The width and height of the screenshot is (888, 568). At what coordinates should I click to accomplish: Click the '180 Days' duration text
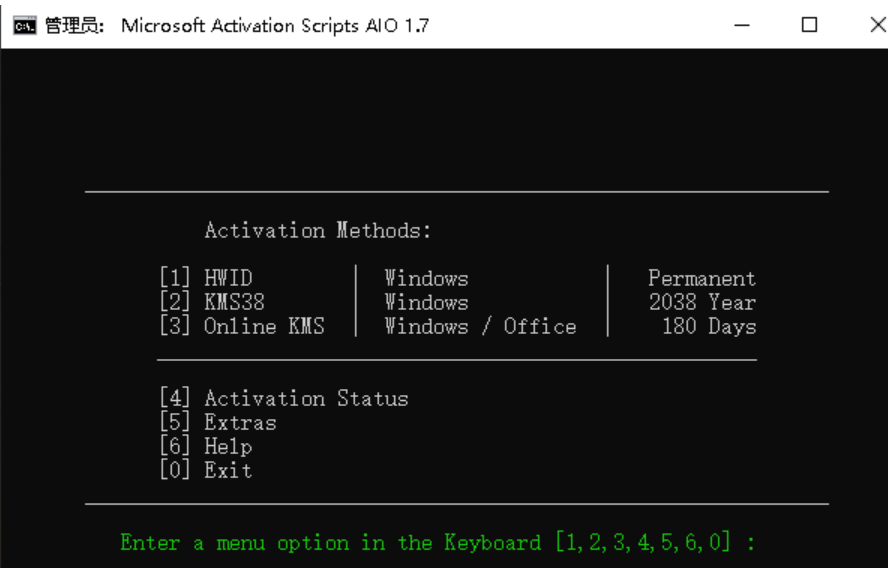pyautogui.click(x=708, y=327)
